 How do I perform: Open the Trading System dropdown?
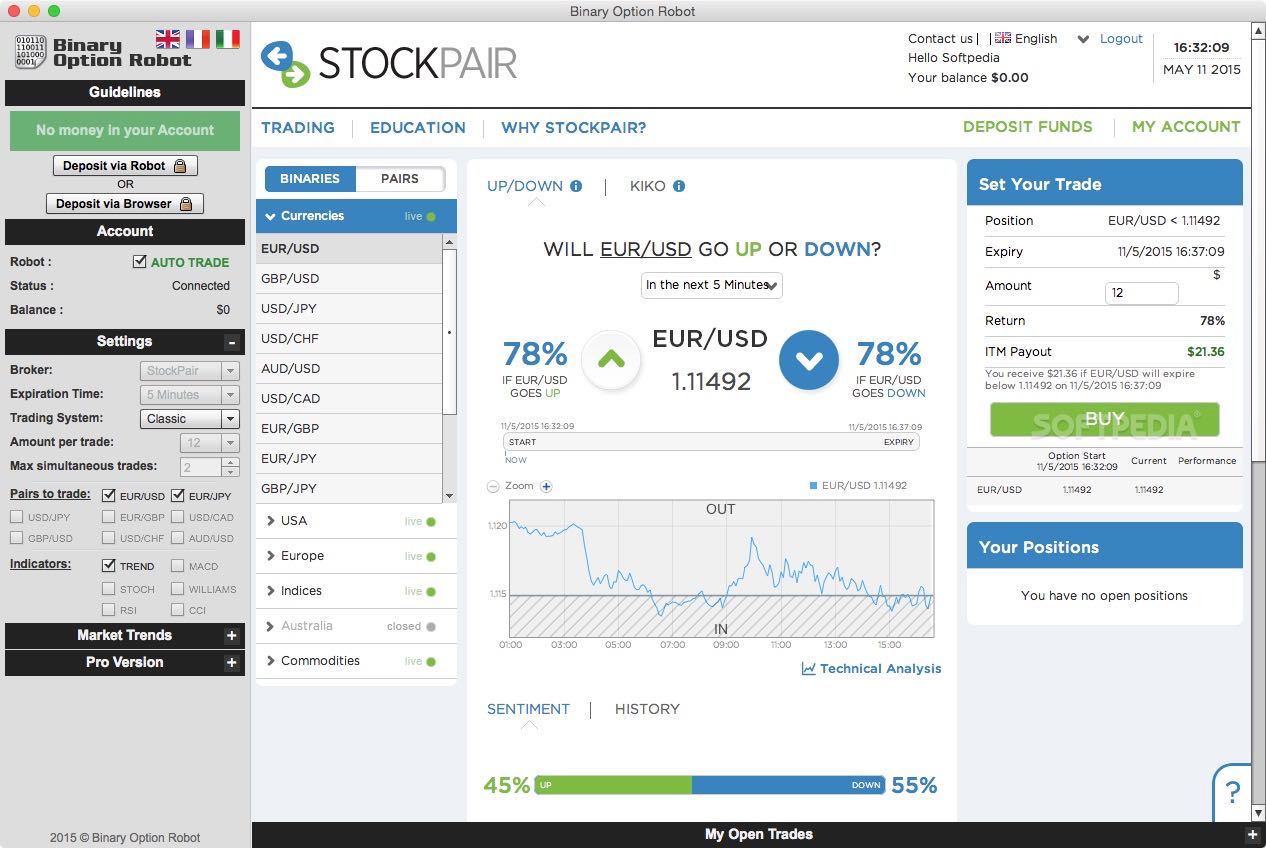click(190, 419)
